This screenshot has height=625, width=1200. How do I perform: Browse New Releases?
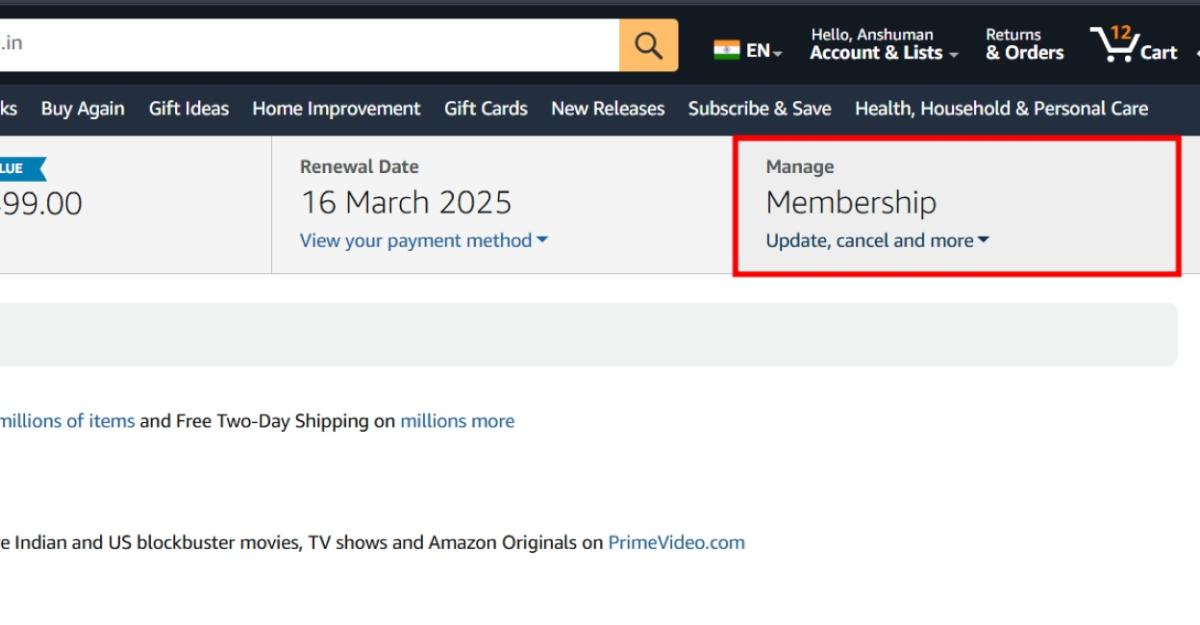[x=607, y=108]
